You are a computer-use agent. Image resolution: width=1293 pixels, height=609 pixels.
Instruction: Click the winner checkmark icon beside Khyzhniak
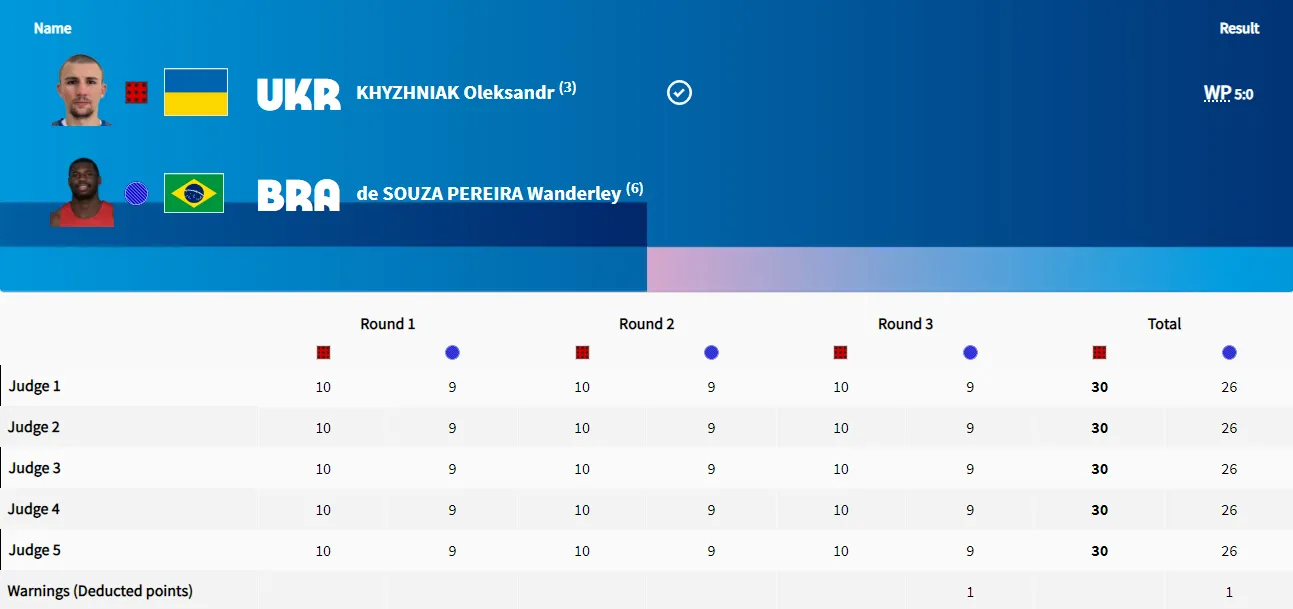[679, 93]
